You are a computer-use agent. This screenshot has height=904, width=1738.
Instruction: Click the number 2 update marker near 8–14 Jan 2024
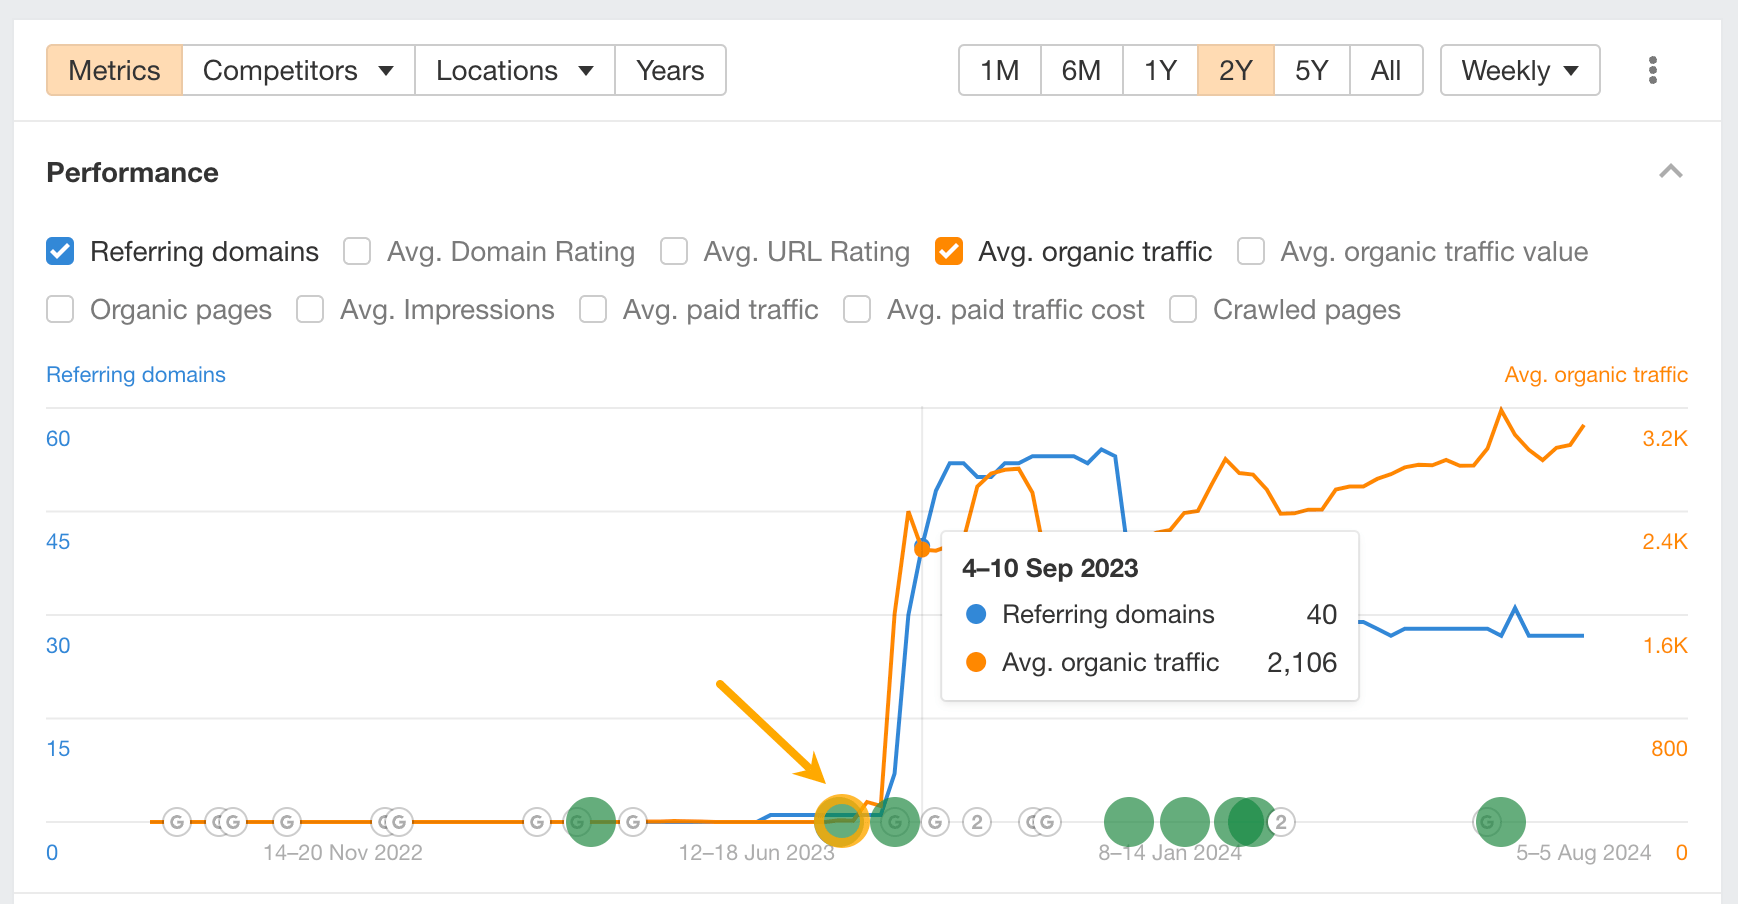pyautogui.click(x=1281, y=822)
